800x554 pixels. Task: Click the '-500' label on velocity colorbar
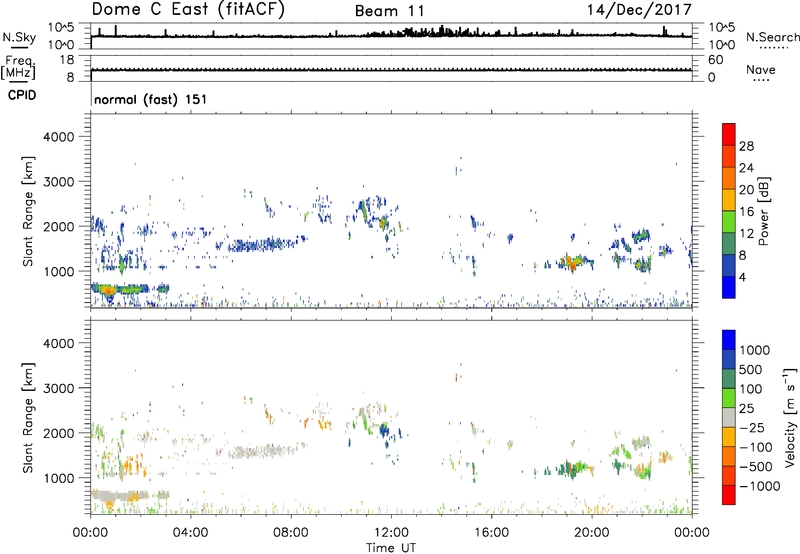(x=756, y=467)
